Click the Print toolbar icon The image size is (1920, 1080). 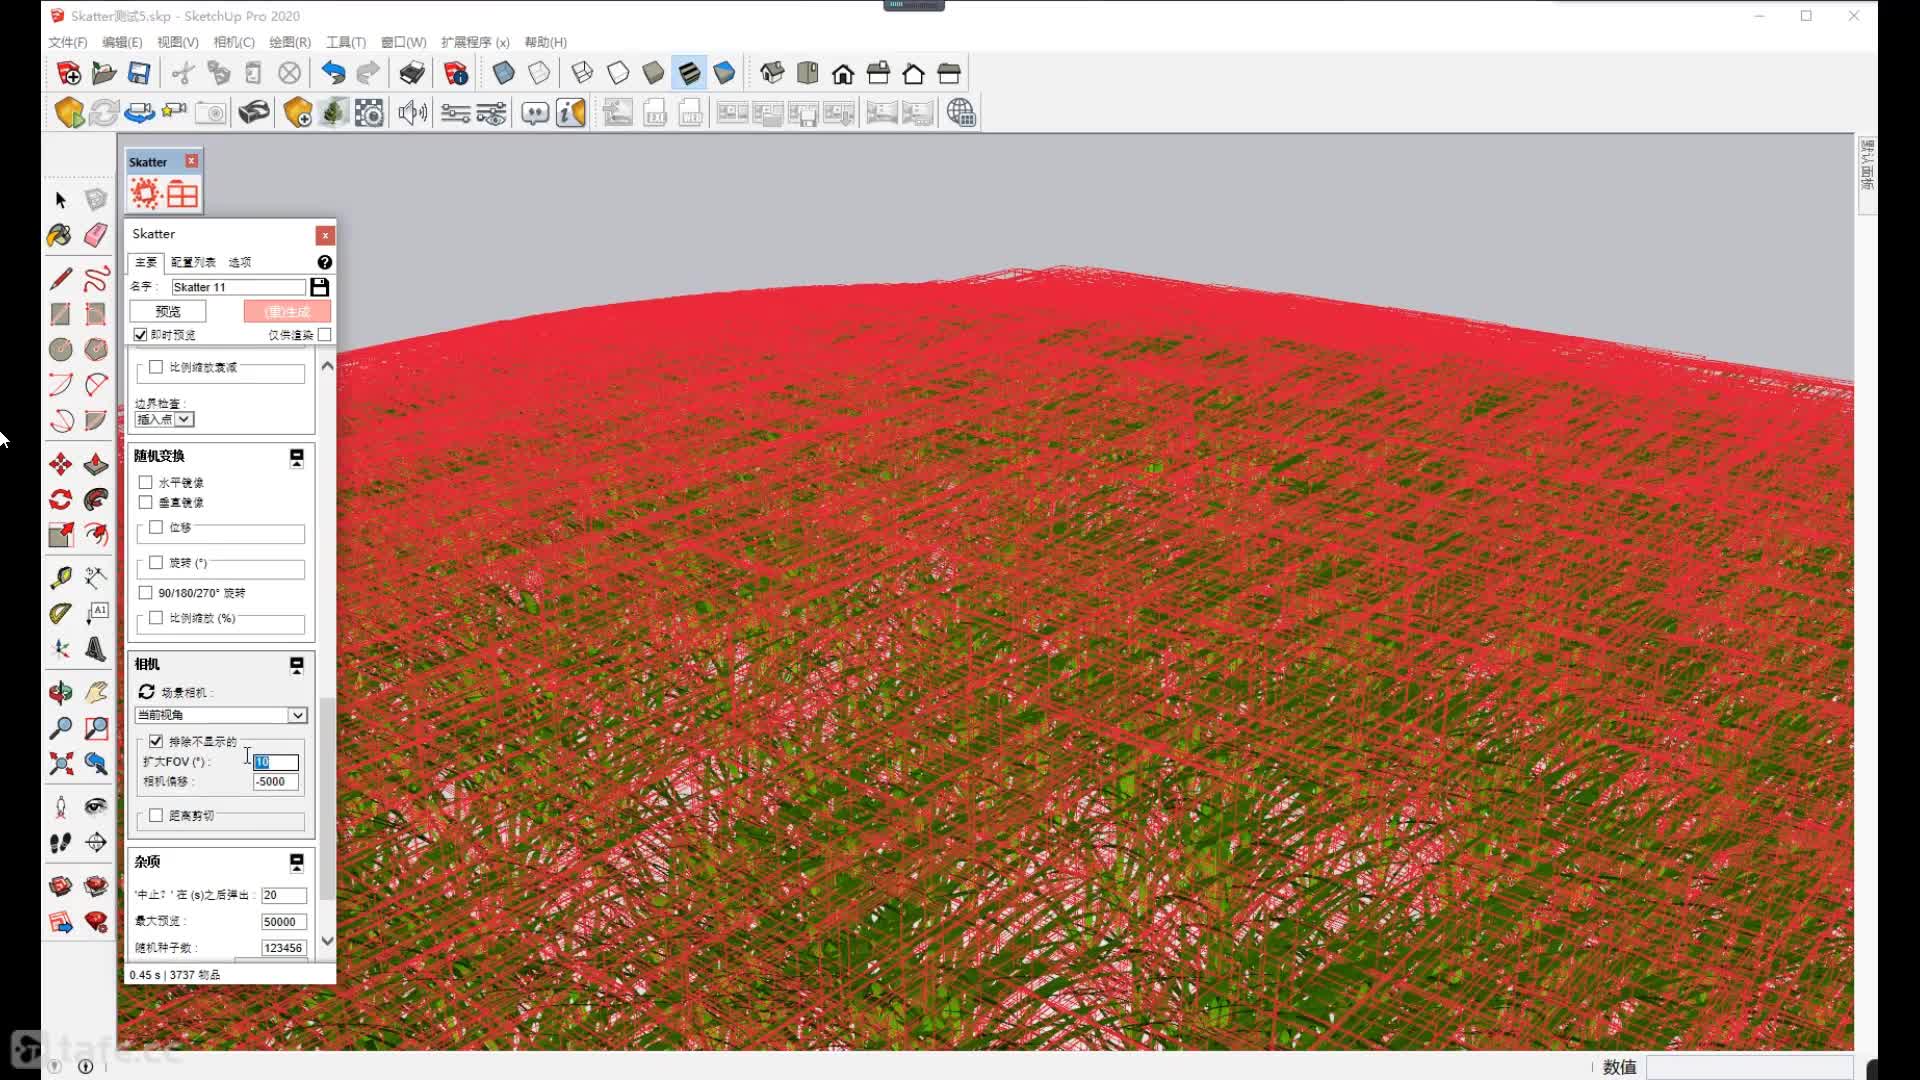(412, 73)
